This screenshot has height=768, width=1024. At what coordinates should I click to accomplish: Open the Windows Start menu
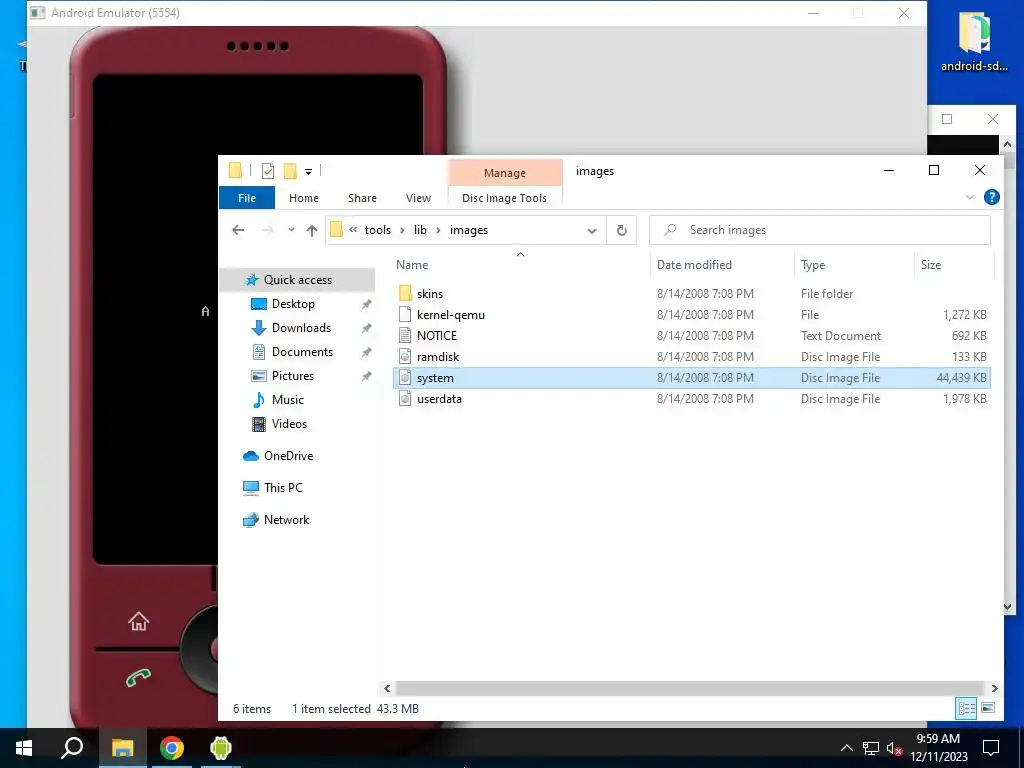[x=24, y=748]
